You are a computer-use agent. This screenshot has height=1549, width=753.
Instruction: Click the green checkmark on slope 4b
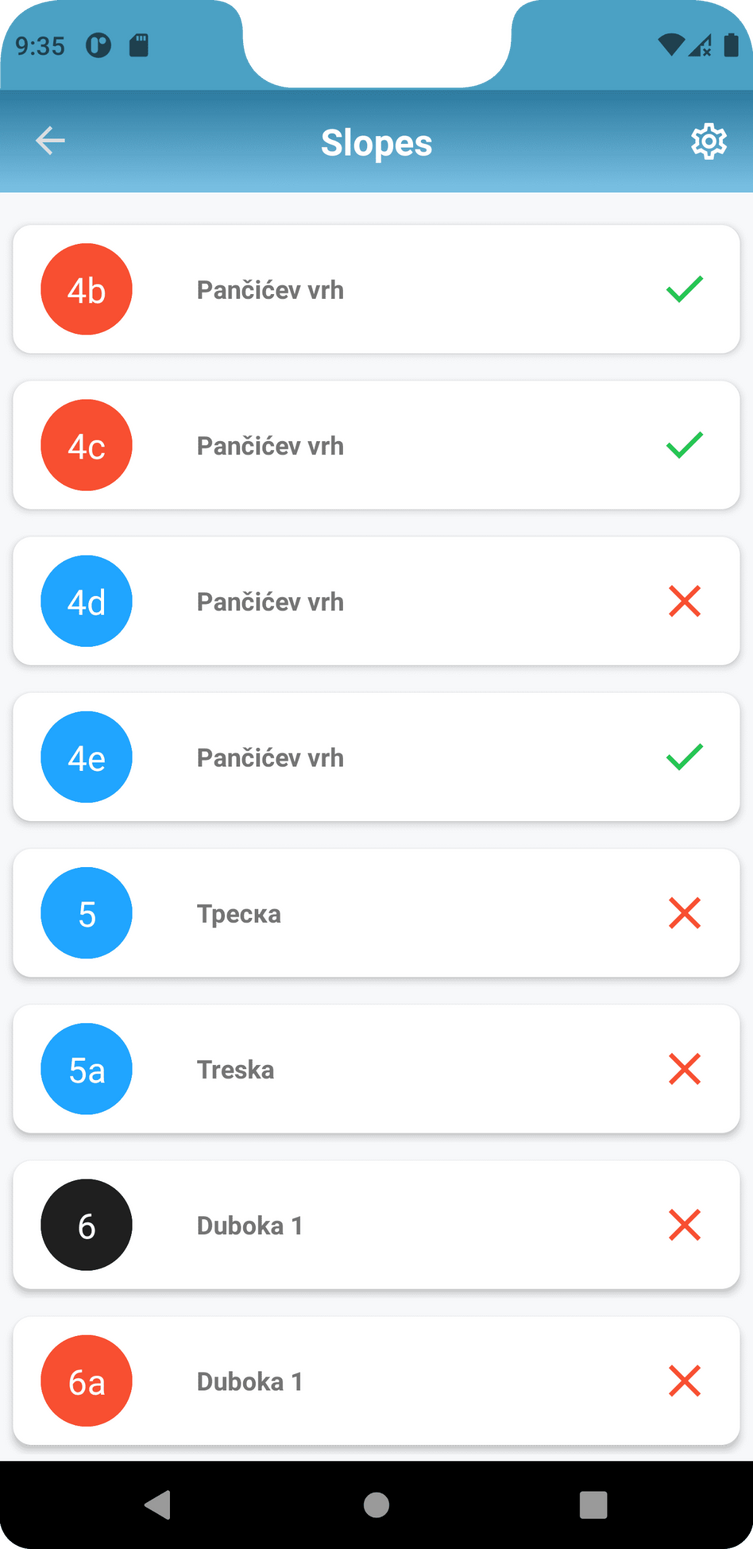click(684, 289)
